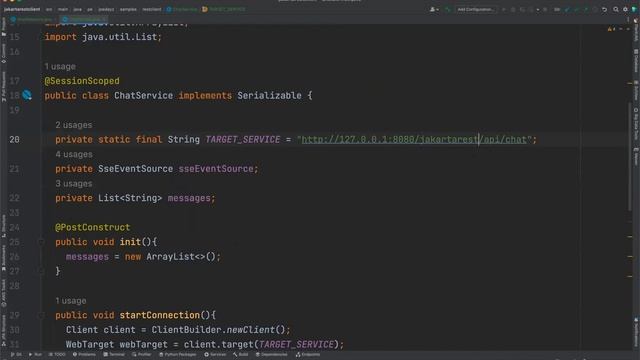Open the Git tool window
The height and width of the screenshot is (360, 640).
coord(16,354)
